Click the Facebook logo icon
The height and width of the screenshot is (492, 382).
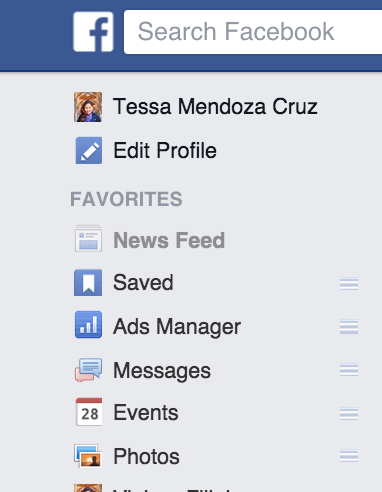(93, 32)
